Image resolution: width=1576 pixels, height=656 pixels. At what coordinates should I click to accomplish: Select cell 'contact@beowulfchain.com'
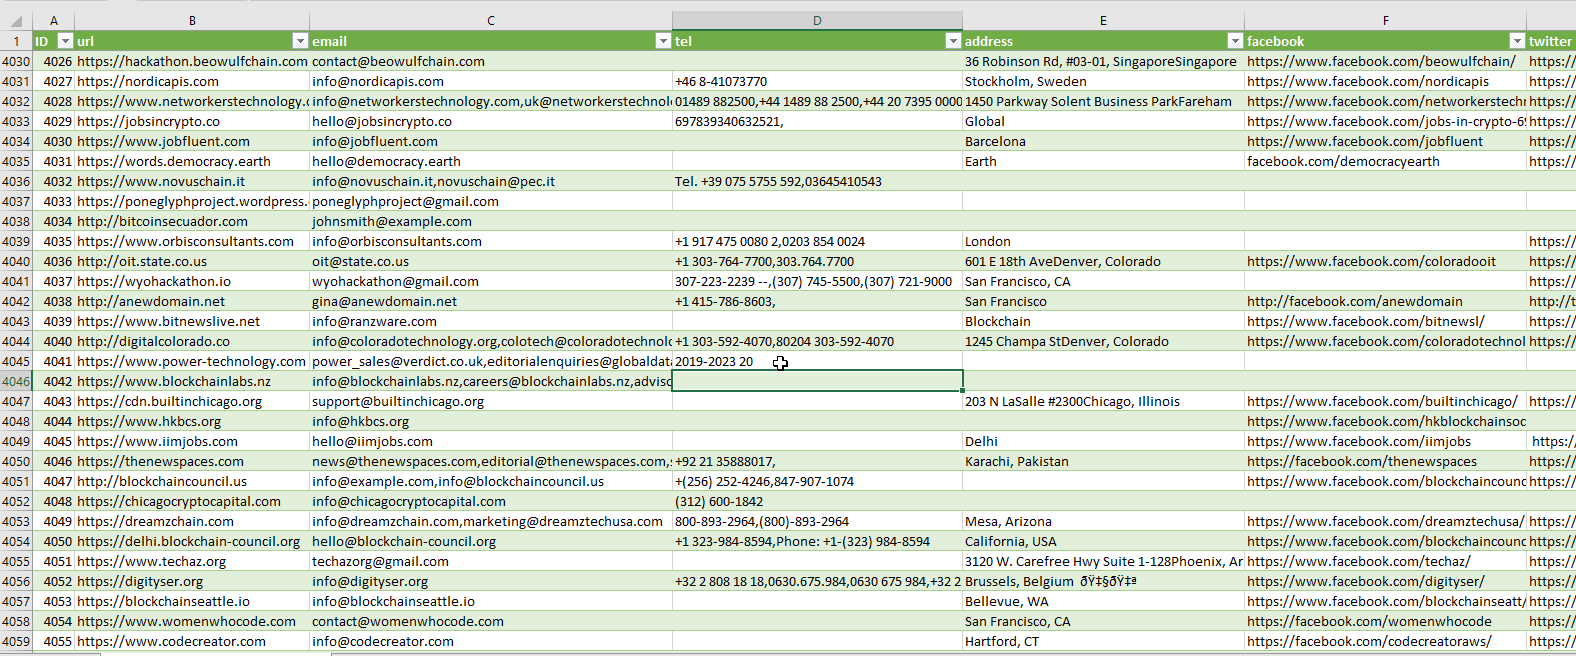pos(491,61)
